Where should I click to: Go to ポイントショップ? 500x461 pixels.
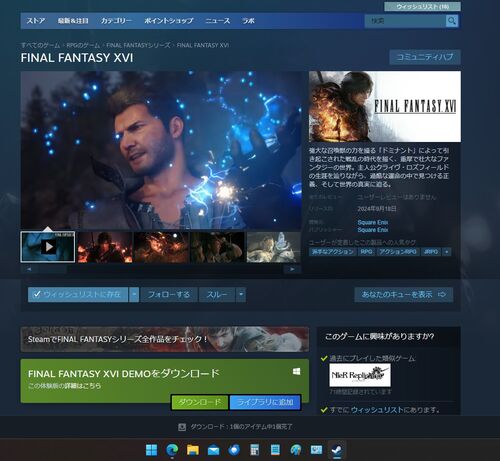[x=169, y=21]
